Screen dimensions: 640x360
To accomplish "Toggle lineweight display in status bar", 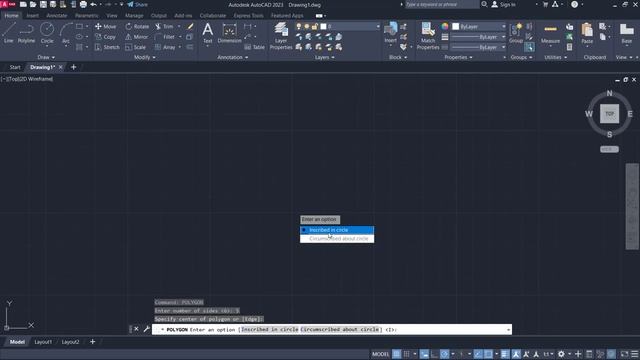I will click(505, 354).
